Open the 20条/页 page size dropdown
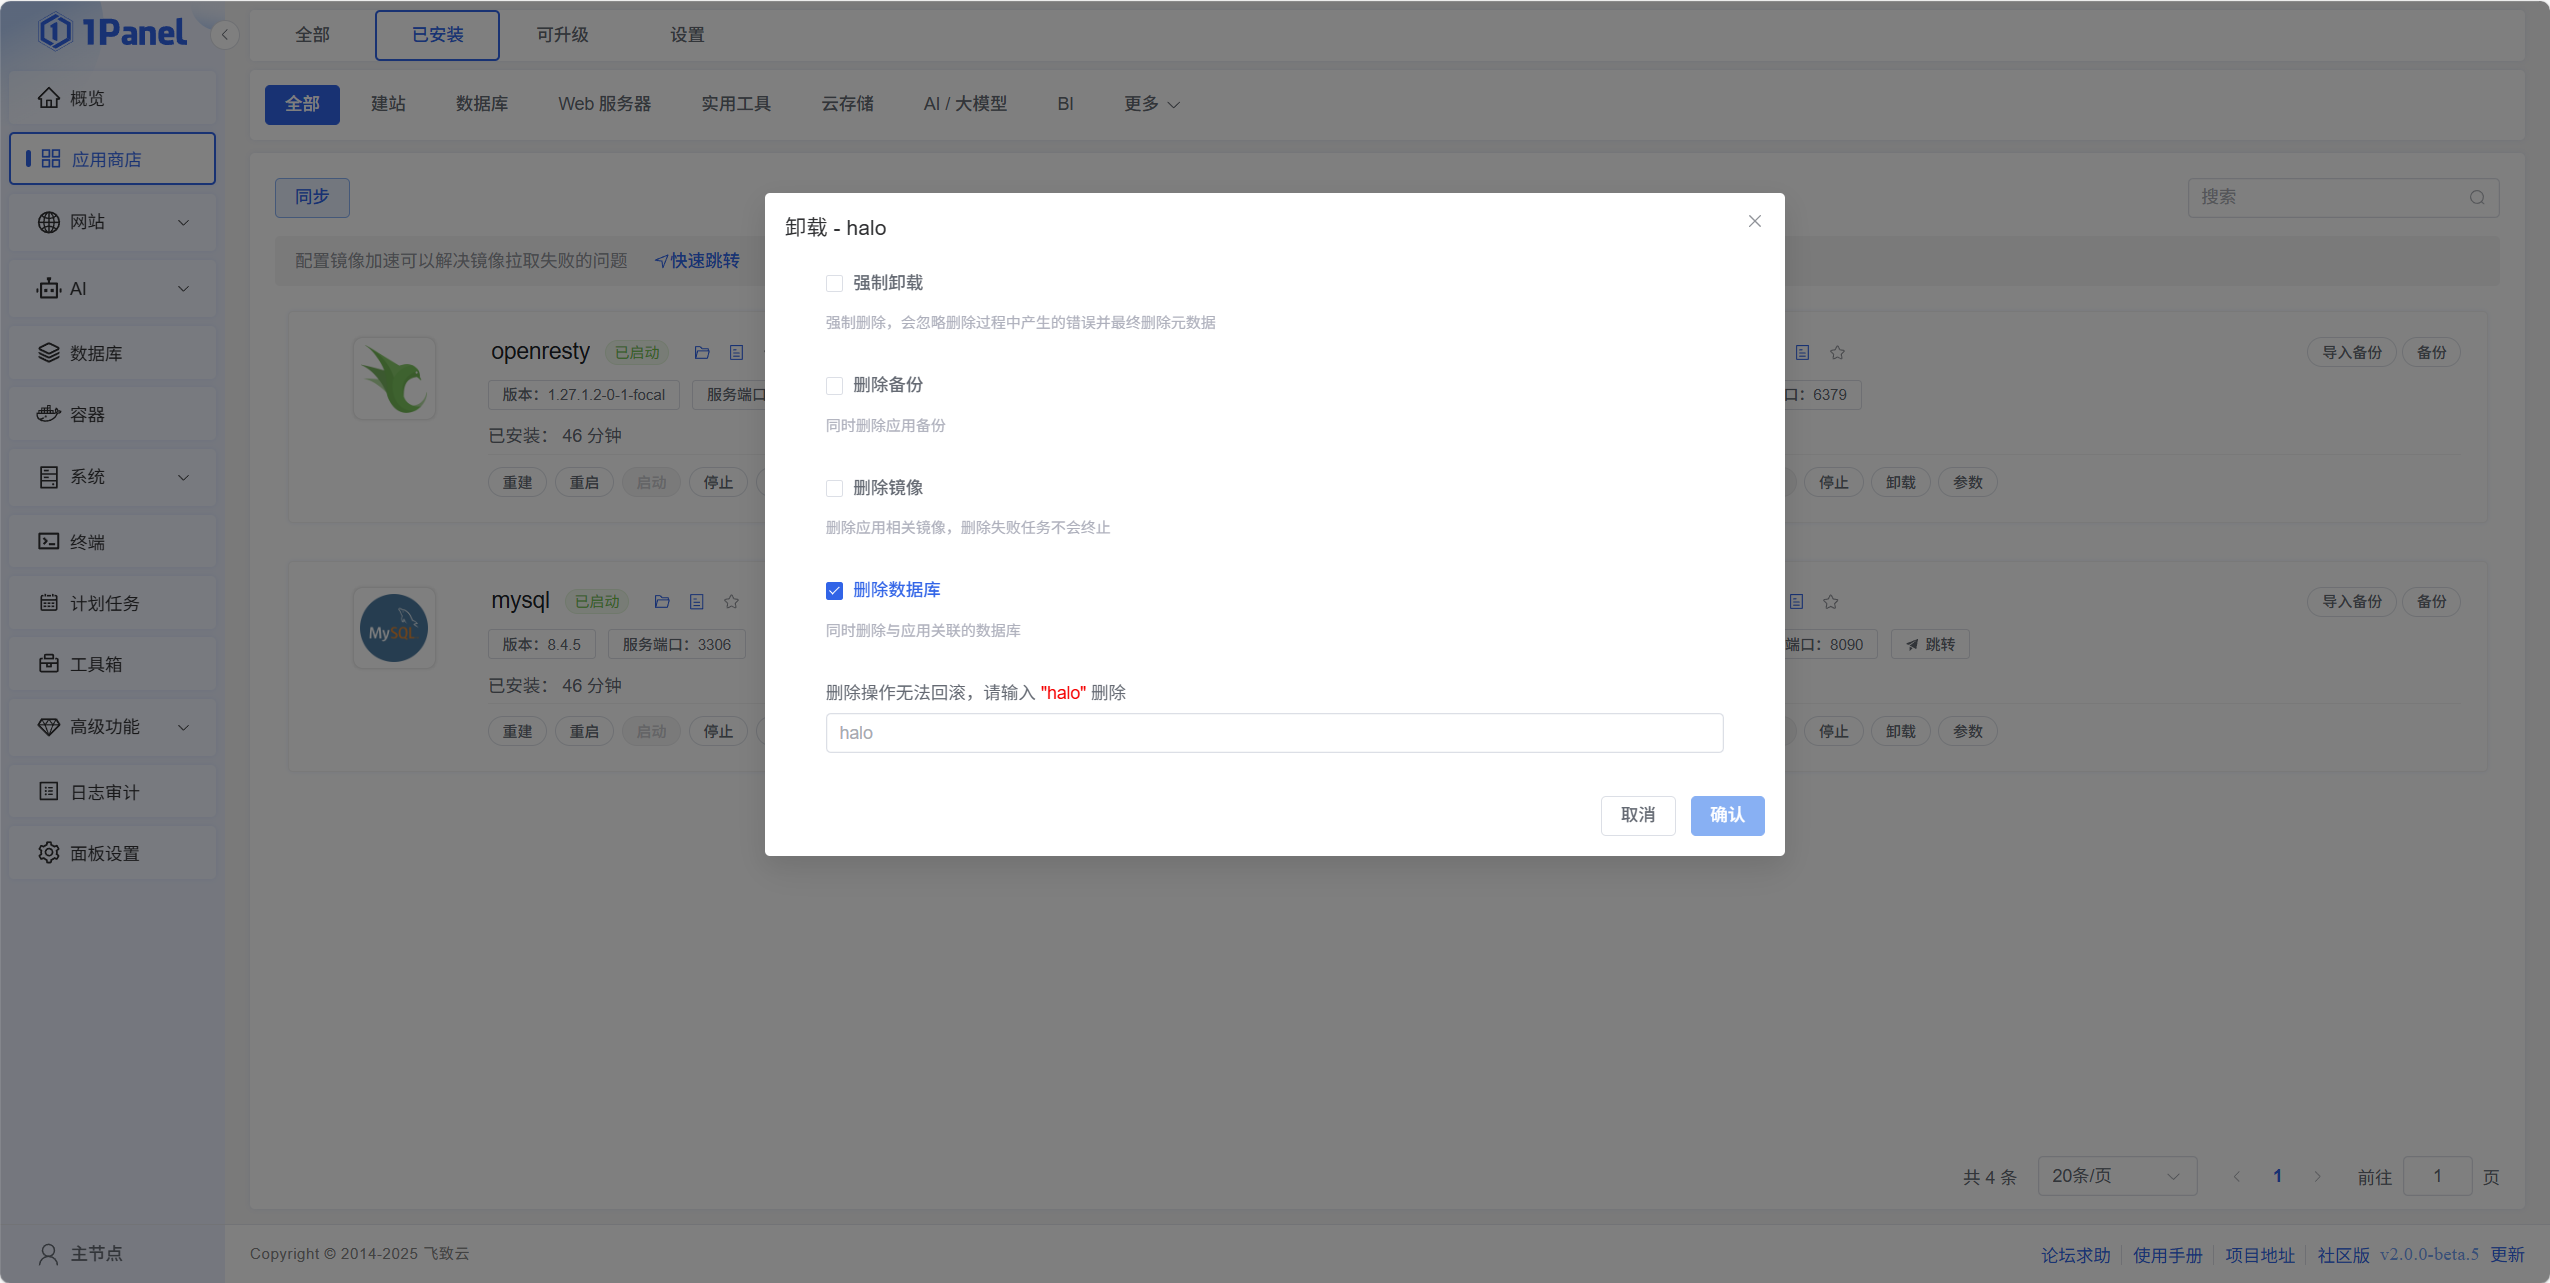Image resolution: width=2550 pixels, height=1283 pixels. click(x=2117, y=1176)
